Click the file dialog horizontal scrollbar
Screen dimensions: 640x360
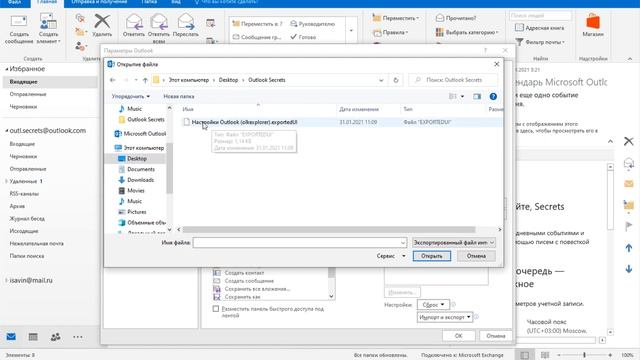[x=329, y=229]
